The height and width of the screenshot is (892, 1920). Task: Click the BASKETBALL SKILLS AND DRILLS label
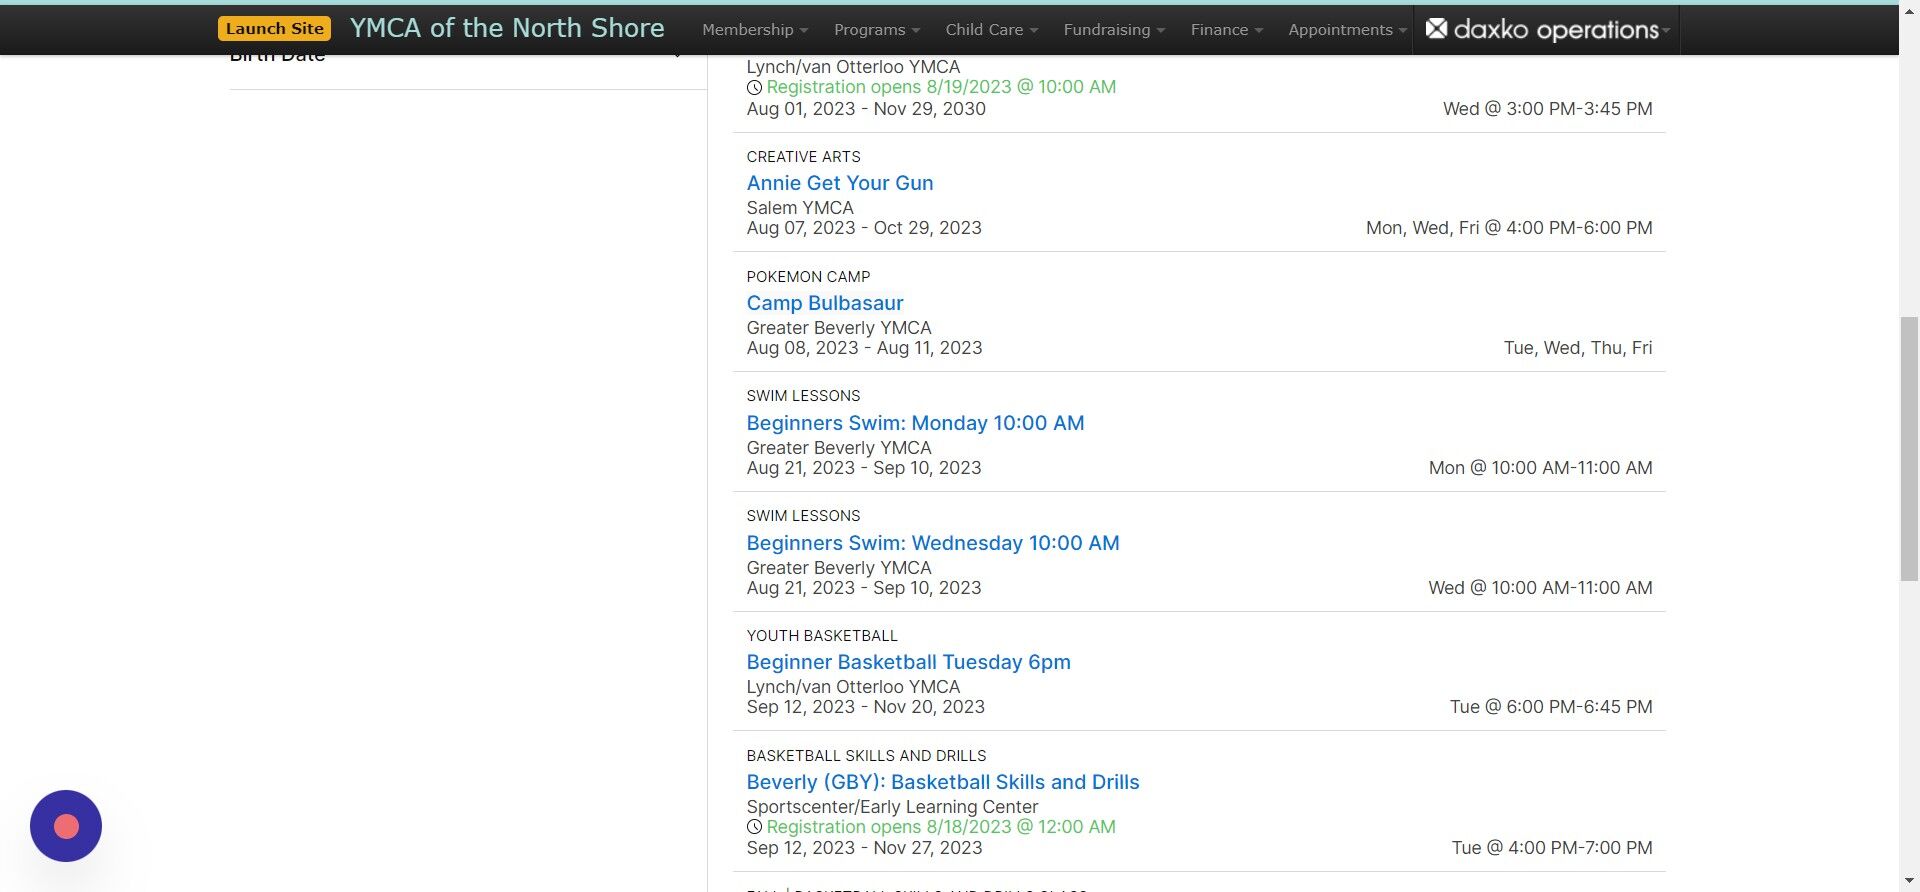pos(866,756)
